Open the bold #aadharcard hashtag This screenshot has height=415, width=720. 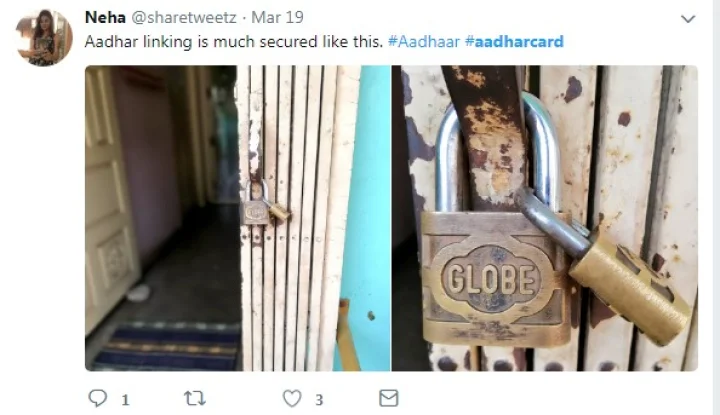[514, 41]
